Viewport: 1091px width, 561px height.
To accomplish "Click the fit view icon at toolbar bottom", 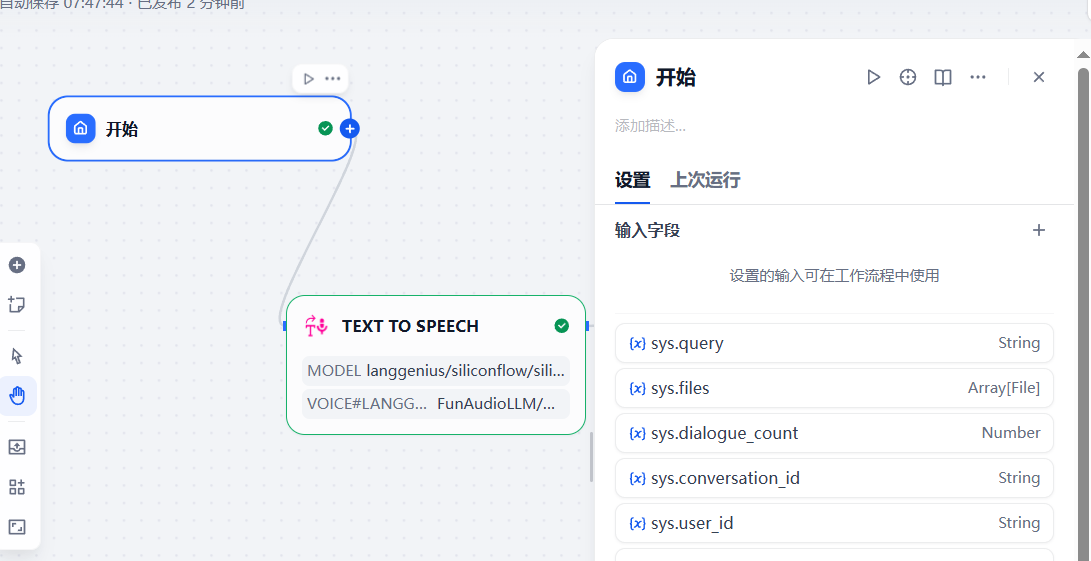I will tap(17, 527).
